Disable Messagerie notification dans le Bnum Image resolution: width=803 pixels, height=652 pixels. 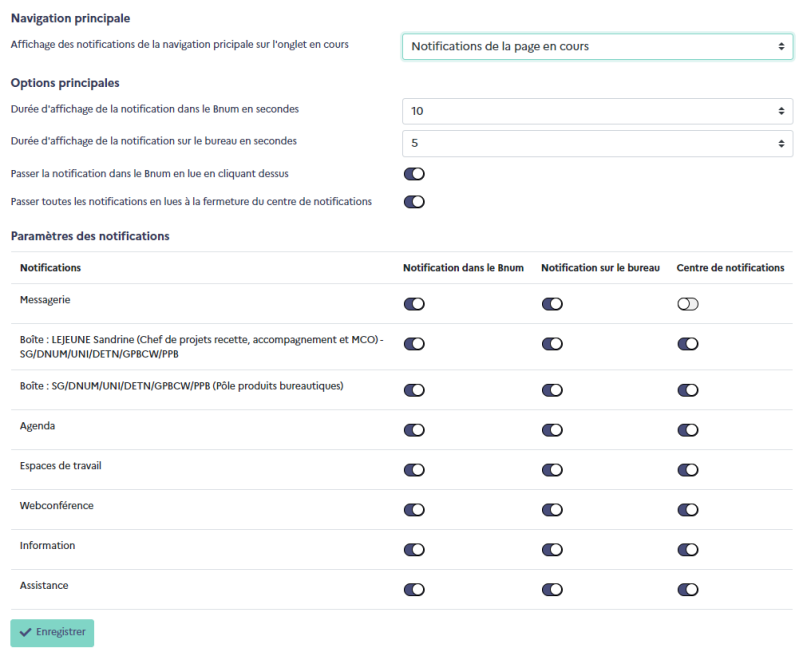[414, 304]
